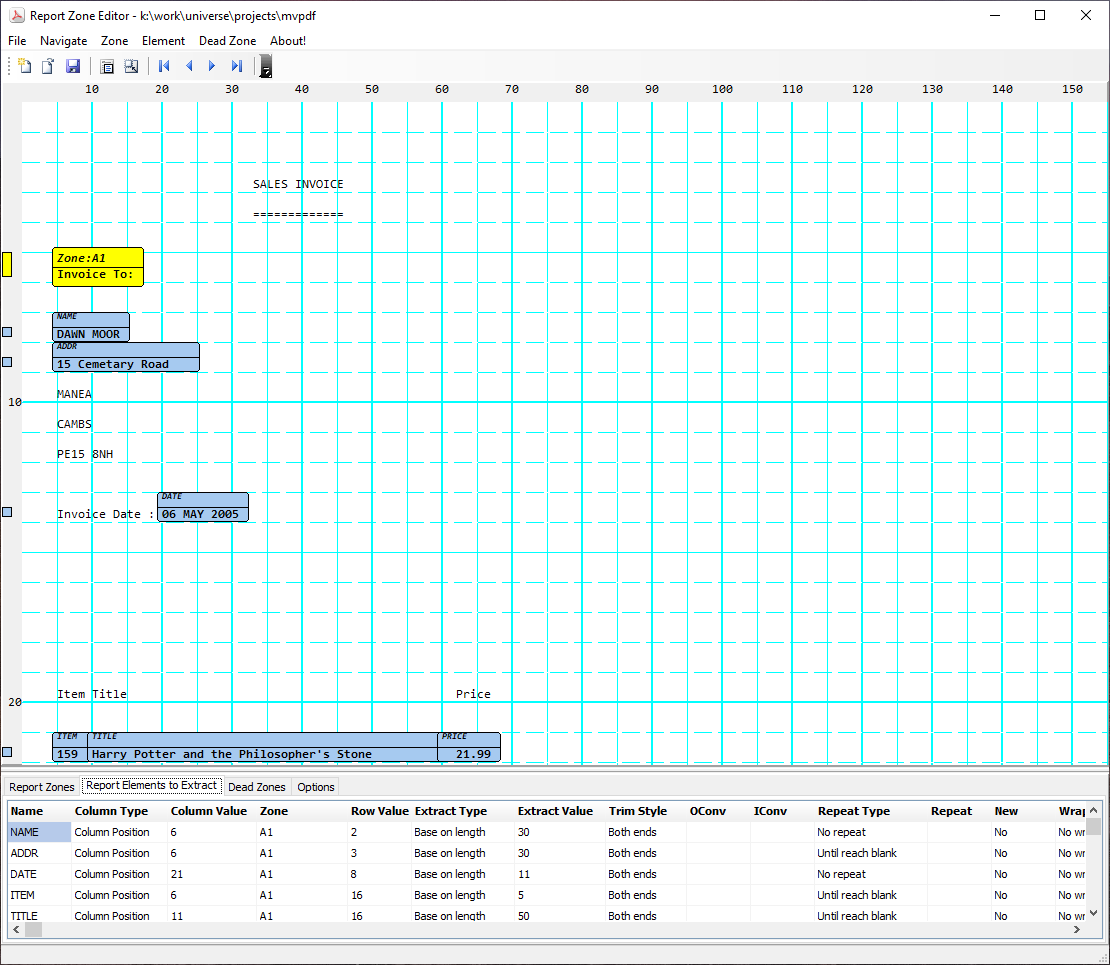Viewport: 1110px width, 965px height.
Task: Click the properties list toolbar icon
Action: (107, 66)
